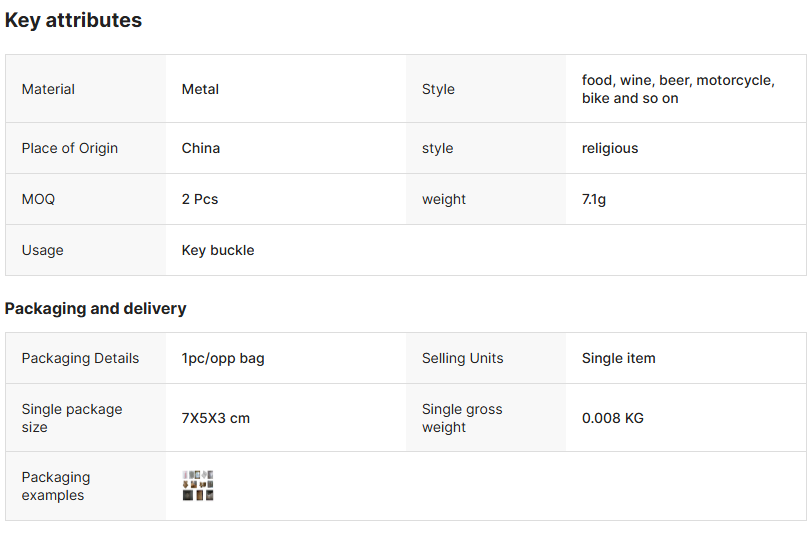Click the Place of Origin label
This screenshot has width=811, height=536.
[x=70, y=148]
